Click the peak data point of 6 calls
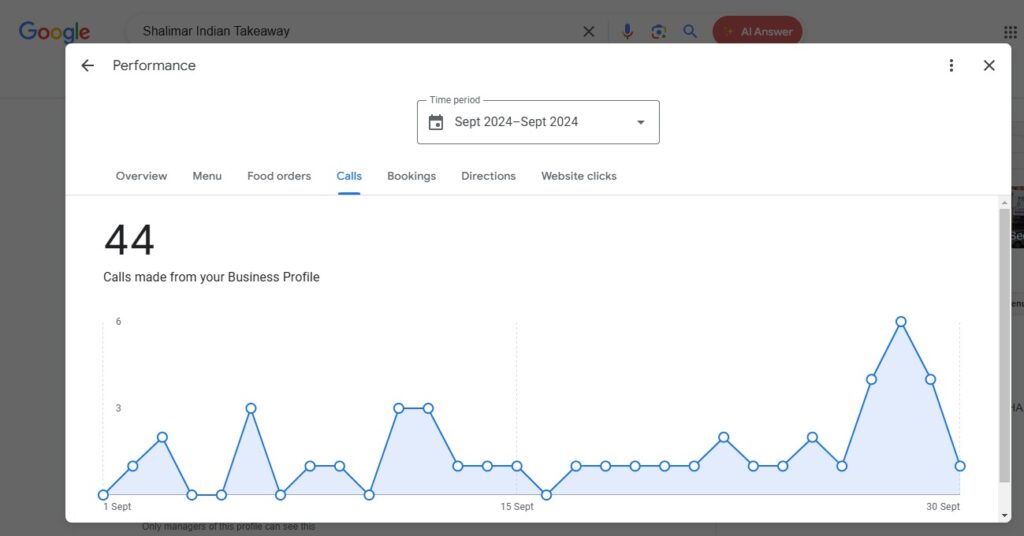Viewport: 1024px width, 536px height. [901, 322]
